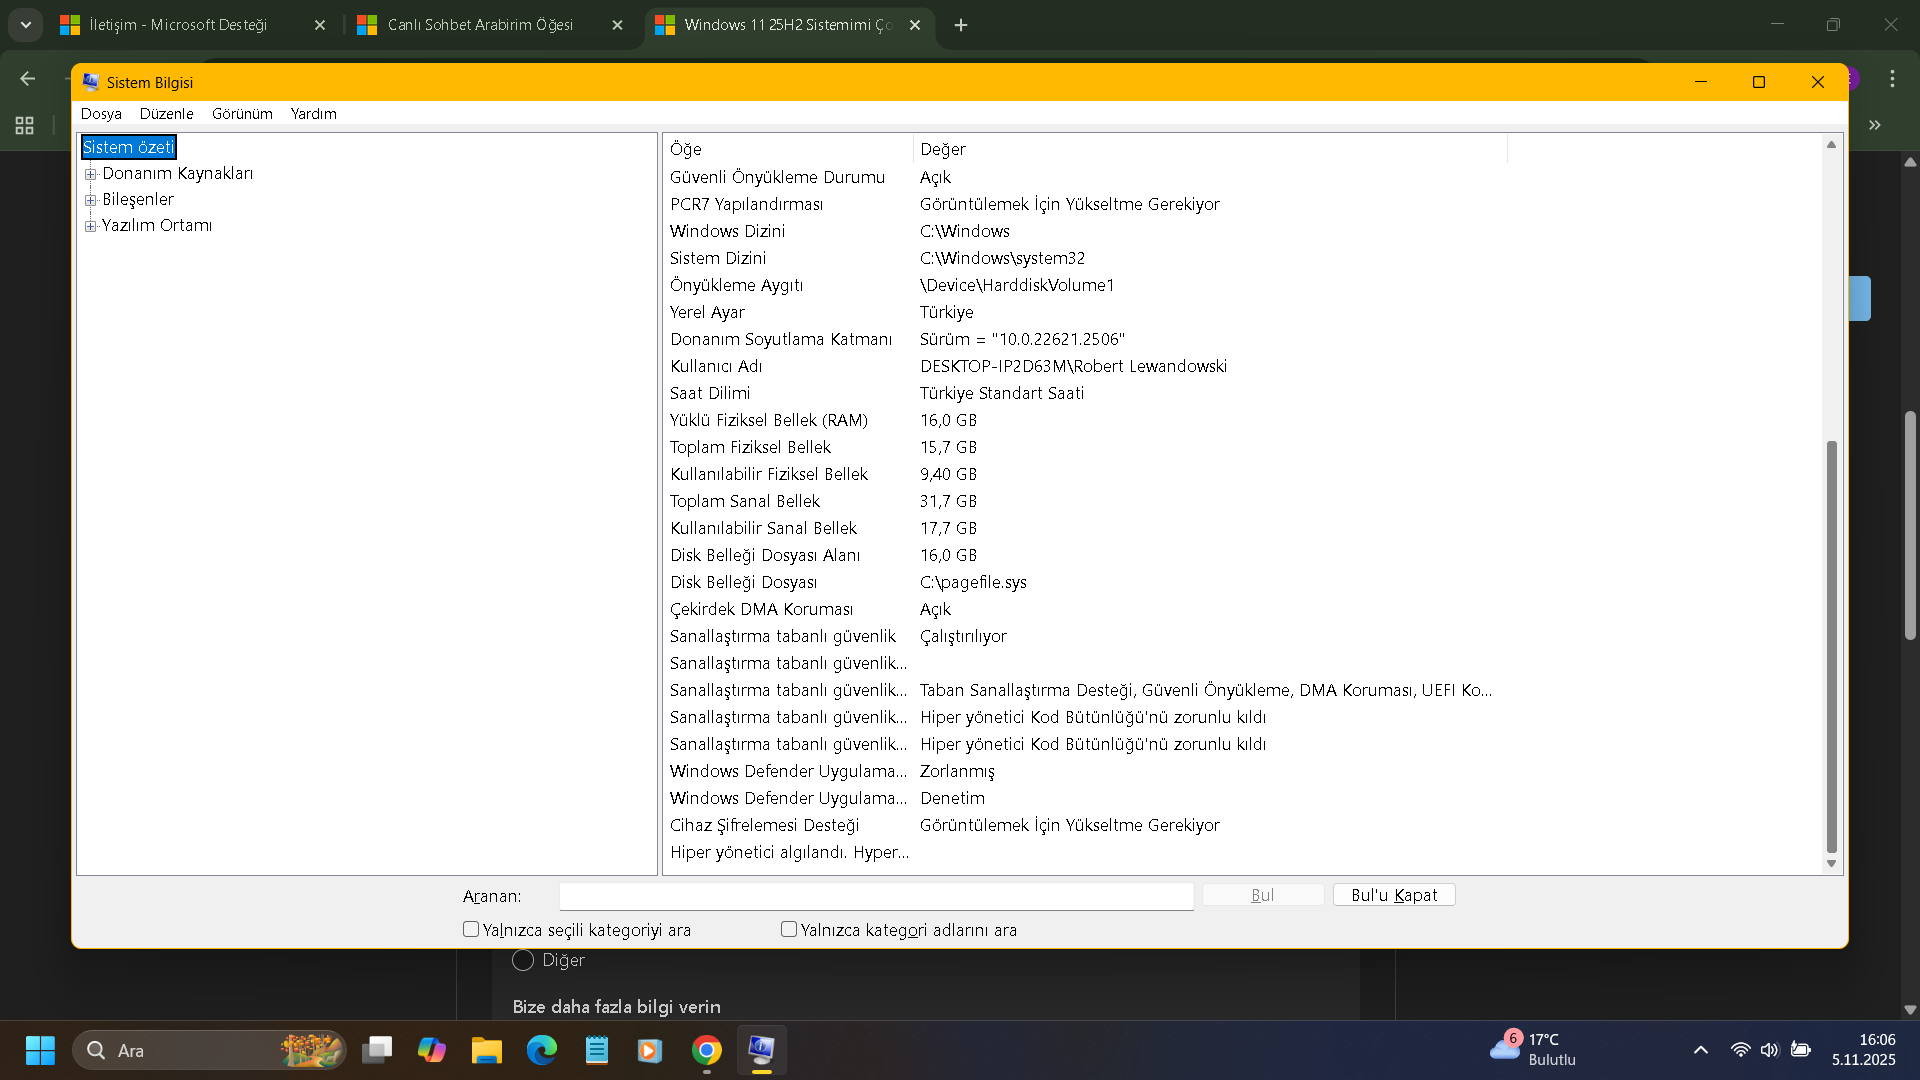Click the volume speaker tray icon
The image size is (1920, 1080).
1769,1050
